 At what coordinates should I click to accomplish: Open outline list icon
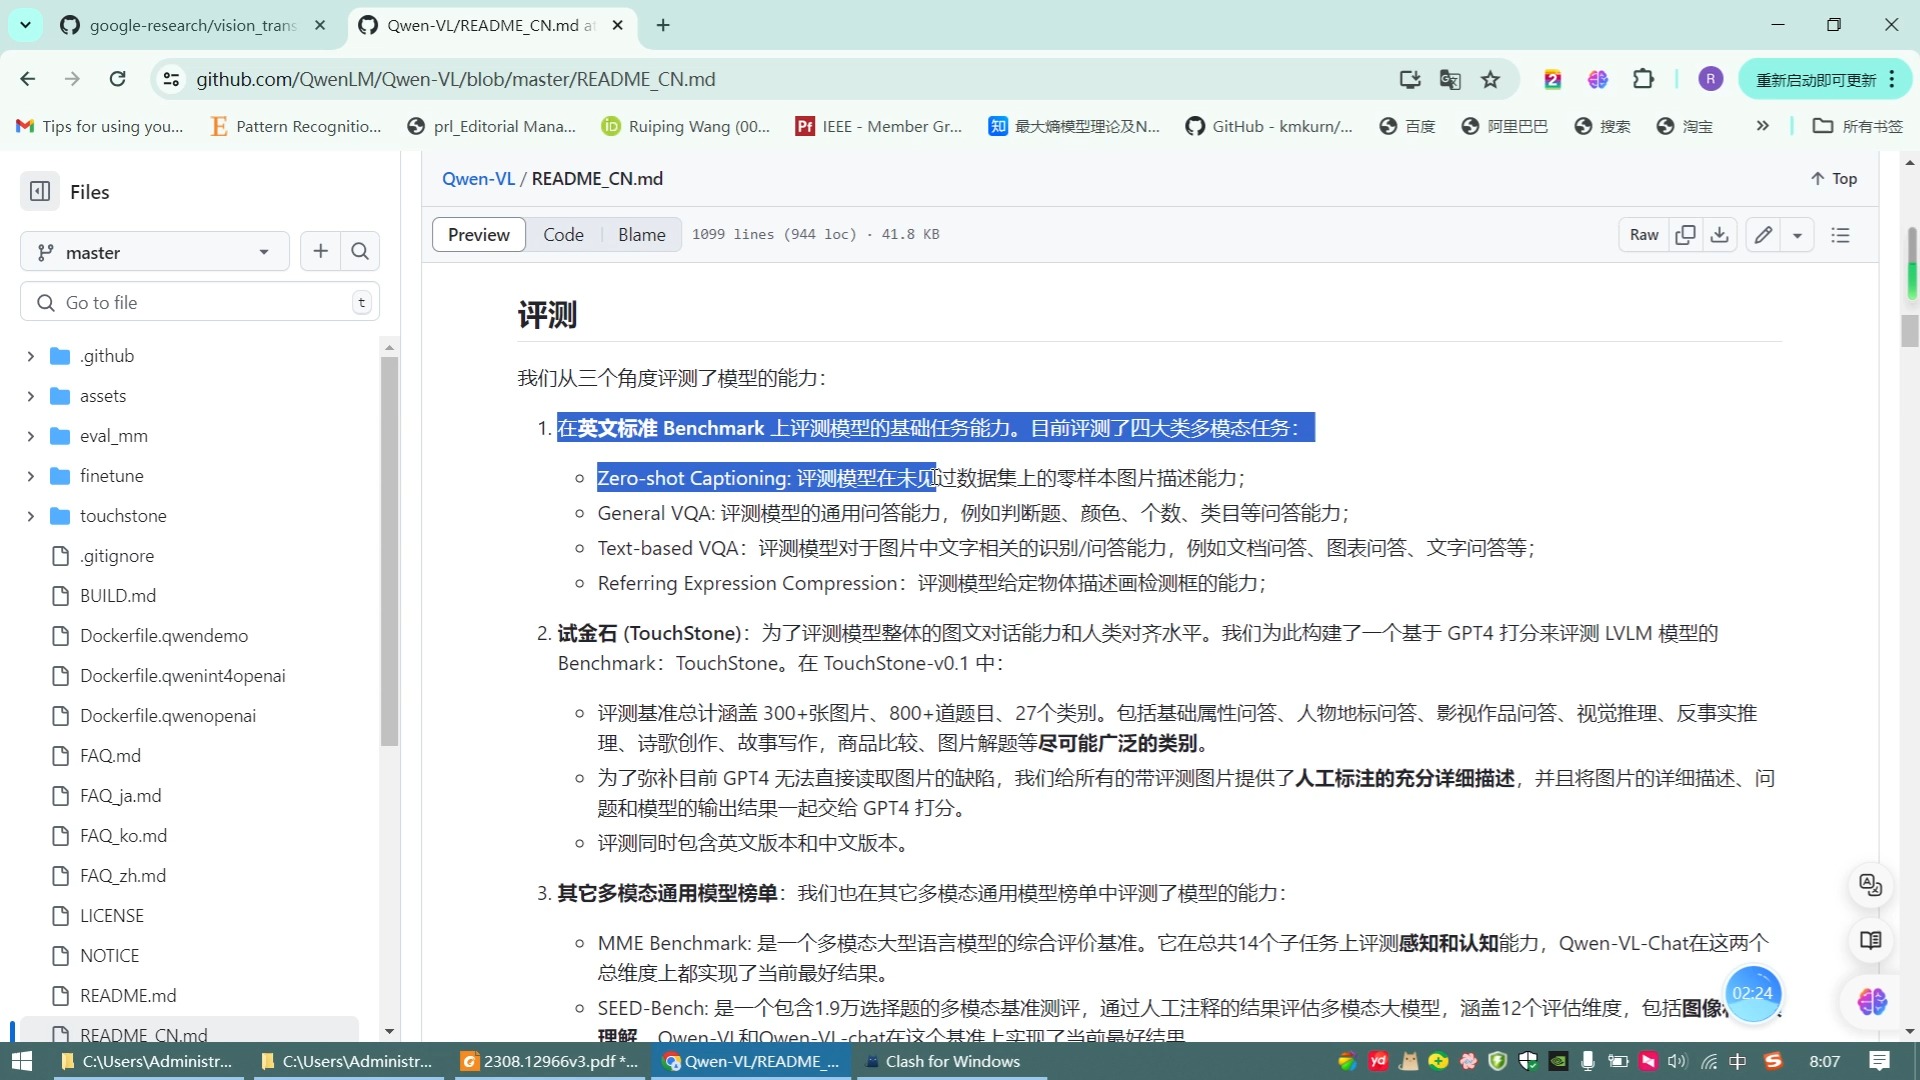(1840, 235)
